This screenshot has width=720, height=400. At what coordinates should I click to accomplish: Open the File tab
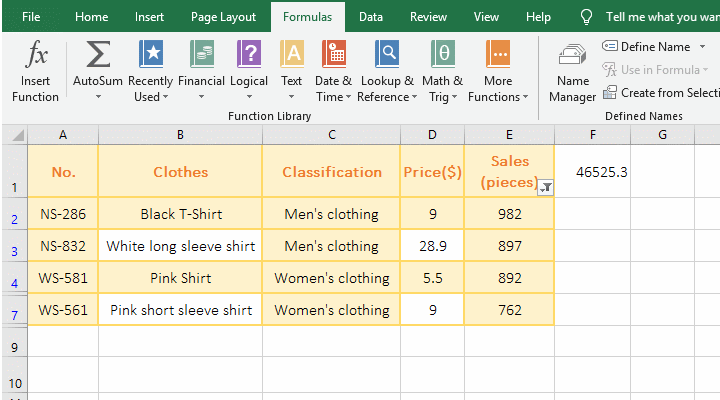tap(31, 17)
